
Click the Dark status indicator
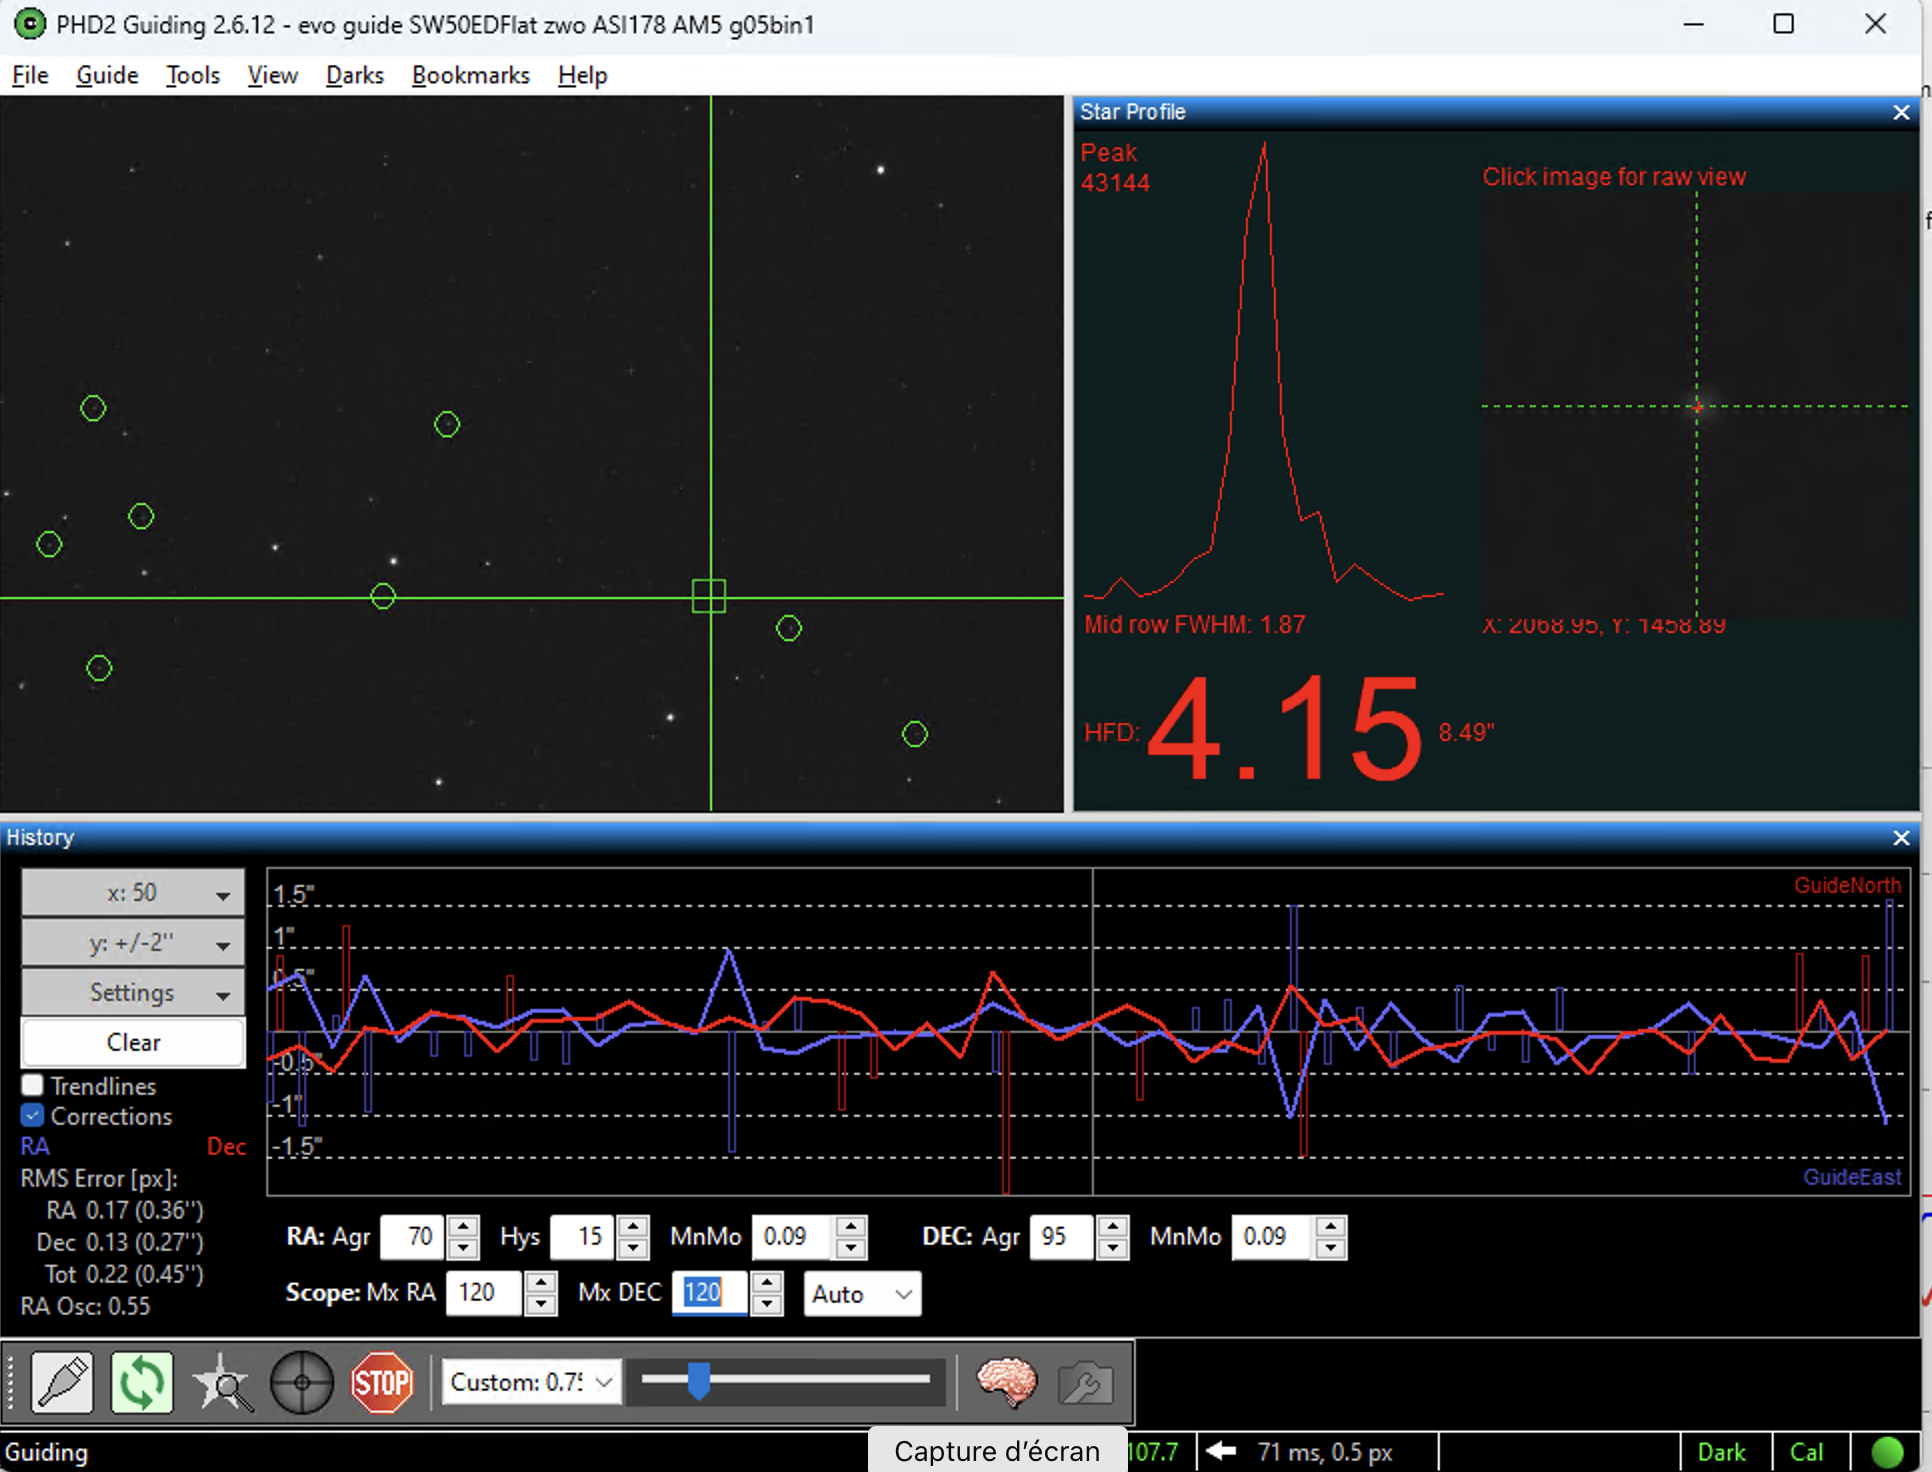[x=1722, y=1452]
